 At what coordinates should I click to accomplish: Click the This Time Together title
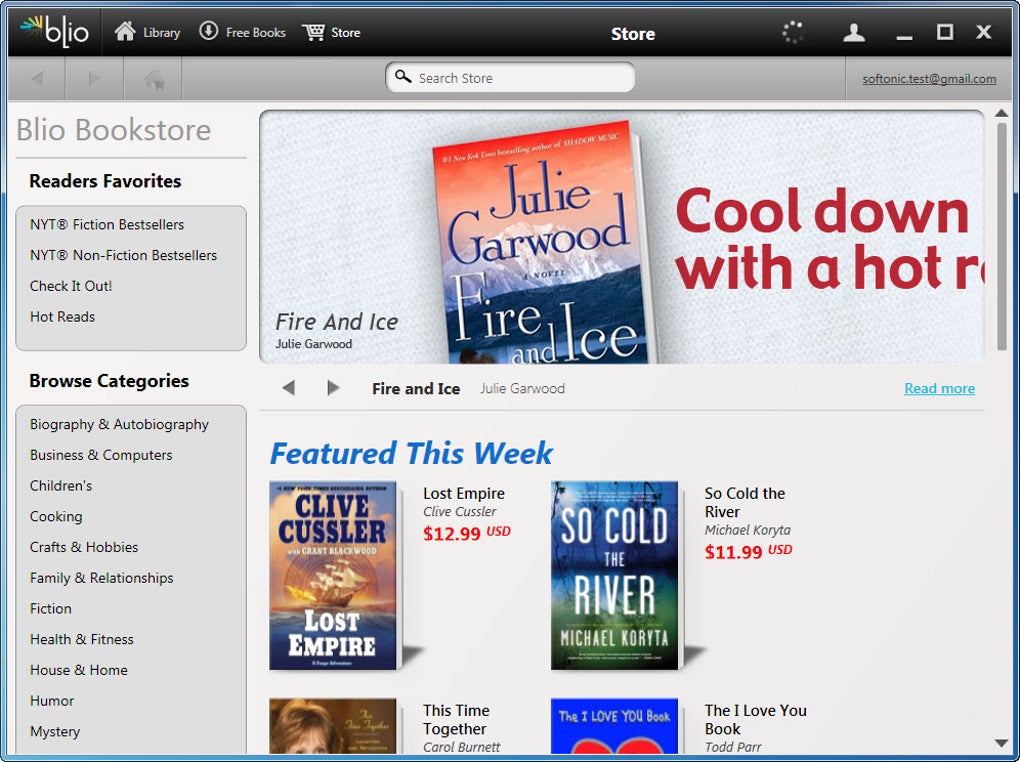[456, 720]
